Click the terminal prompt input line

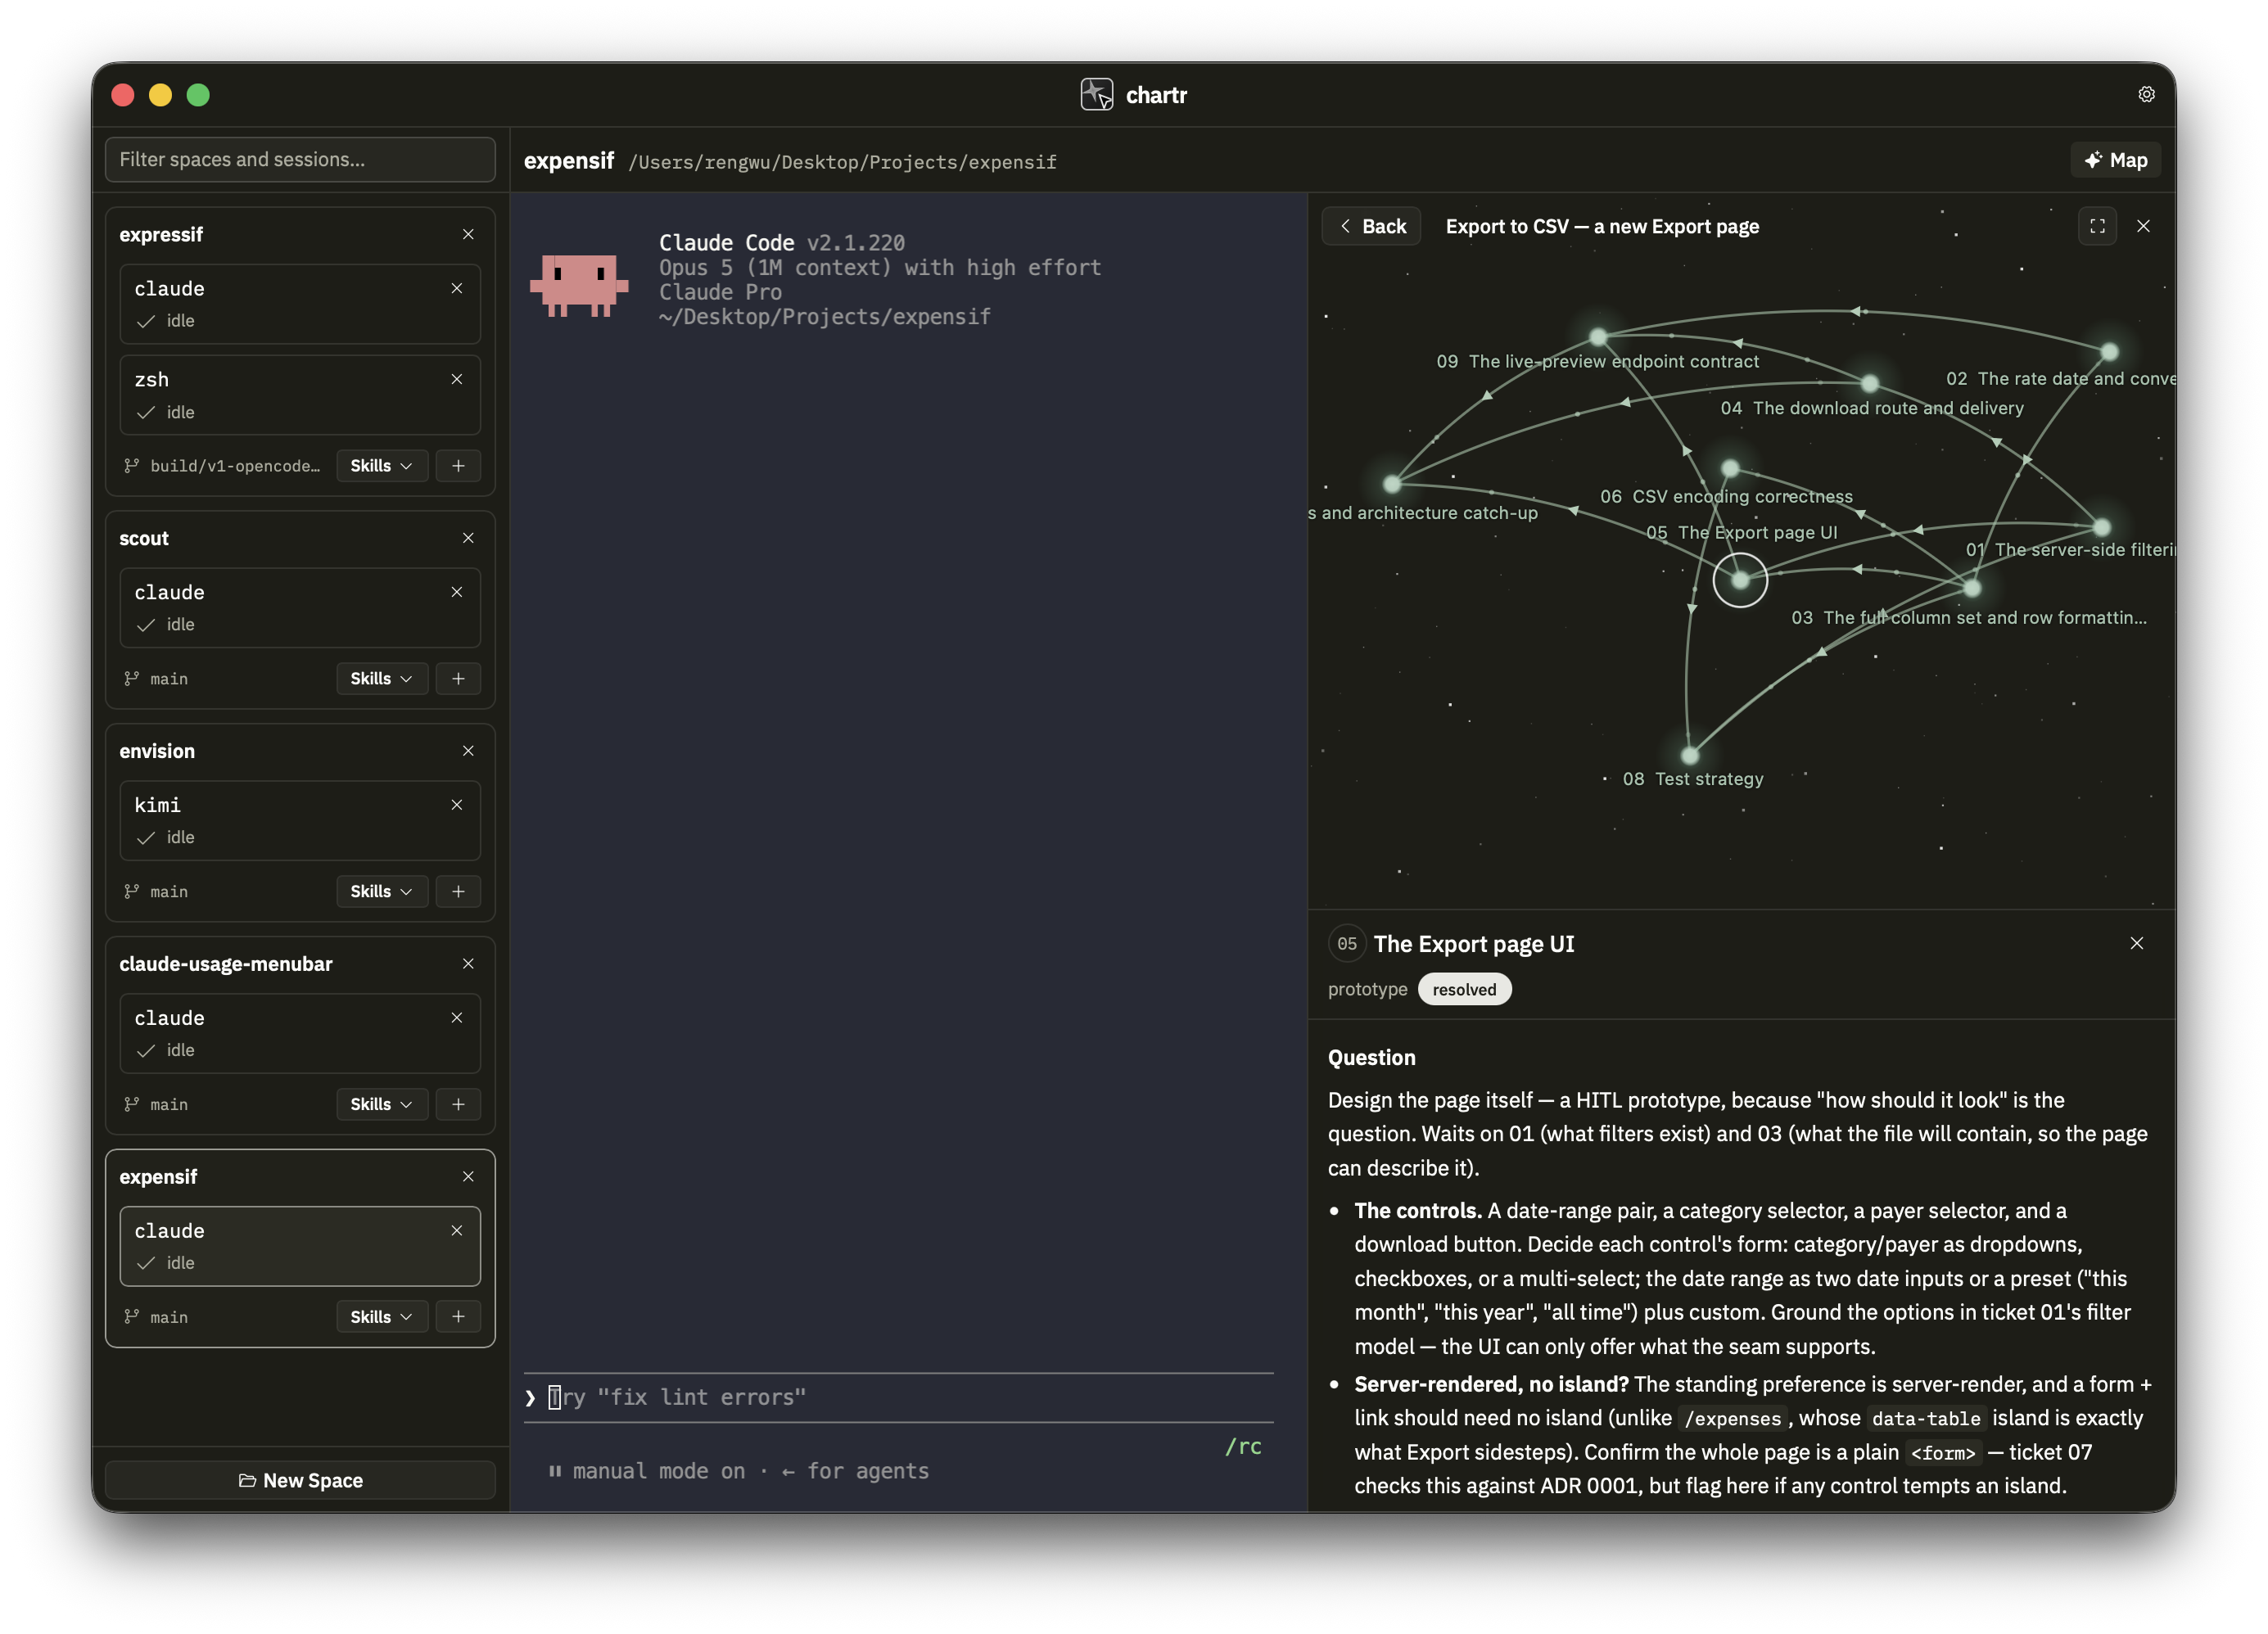point(898,1398)
